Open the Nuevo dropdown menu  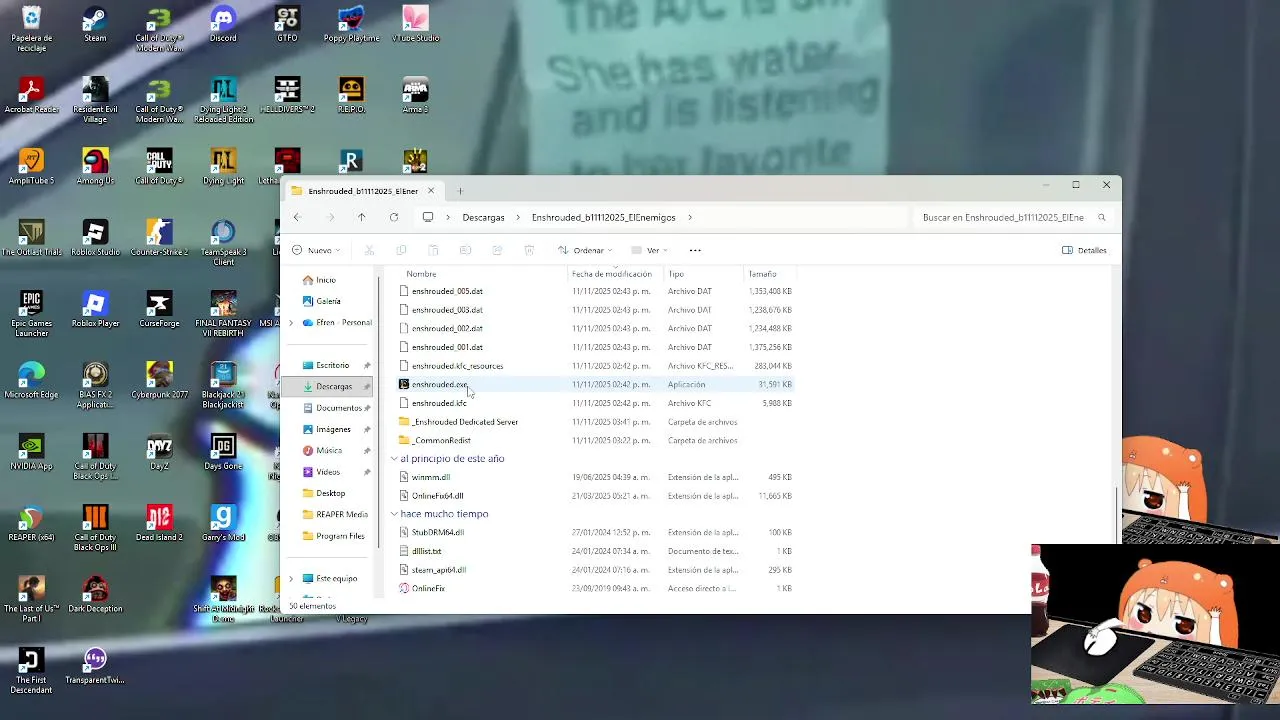[317, 250]
